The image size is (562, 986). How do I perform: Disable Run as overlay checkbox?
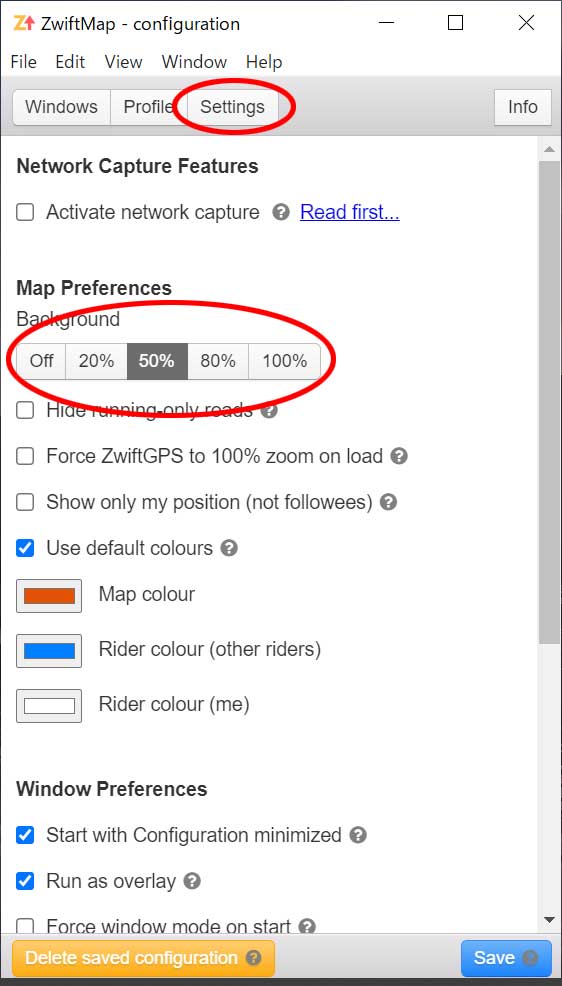pos(25,881)
